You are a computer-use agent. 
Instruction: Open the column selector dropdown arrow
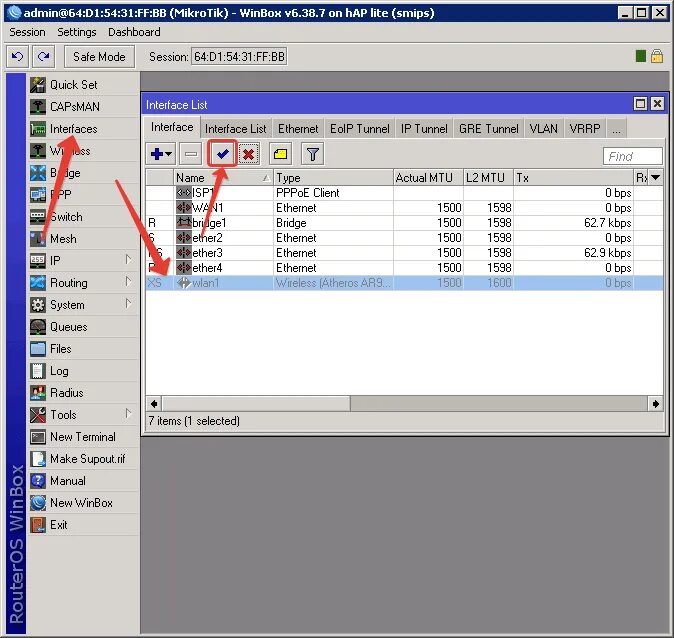656,178
